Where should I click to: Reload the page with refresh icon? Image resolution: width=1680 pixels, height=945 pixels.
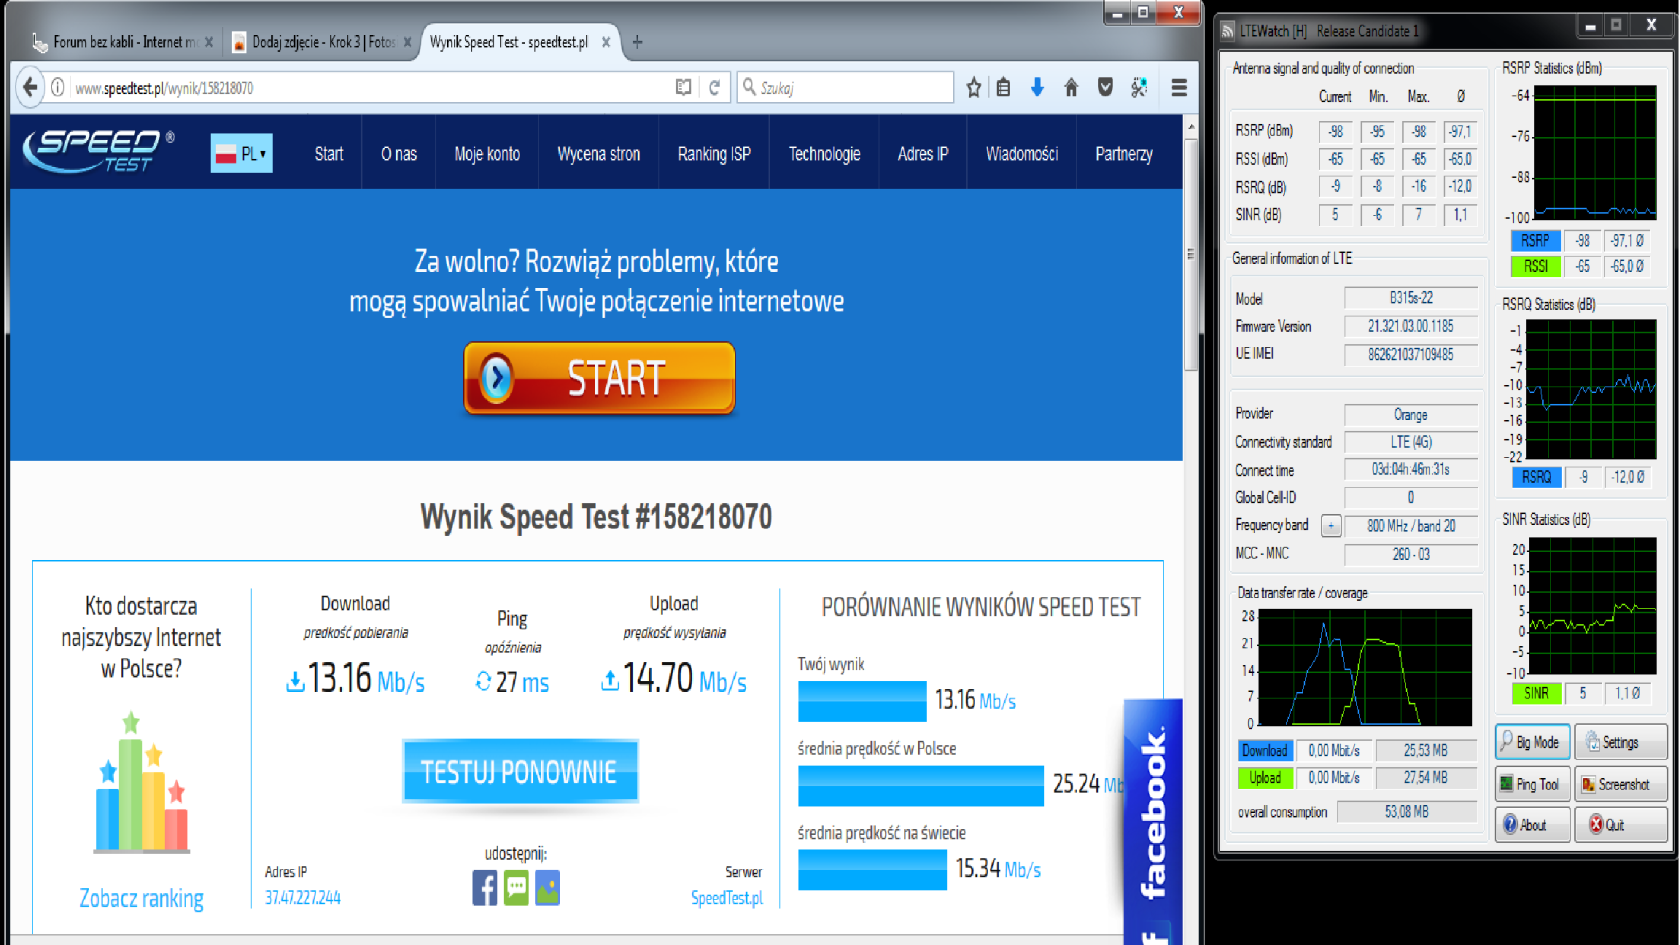tap(714, 88)
